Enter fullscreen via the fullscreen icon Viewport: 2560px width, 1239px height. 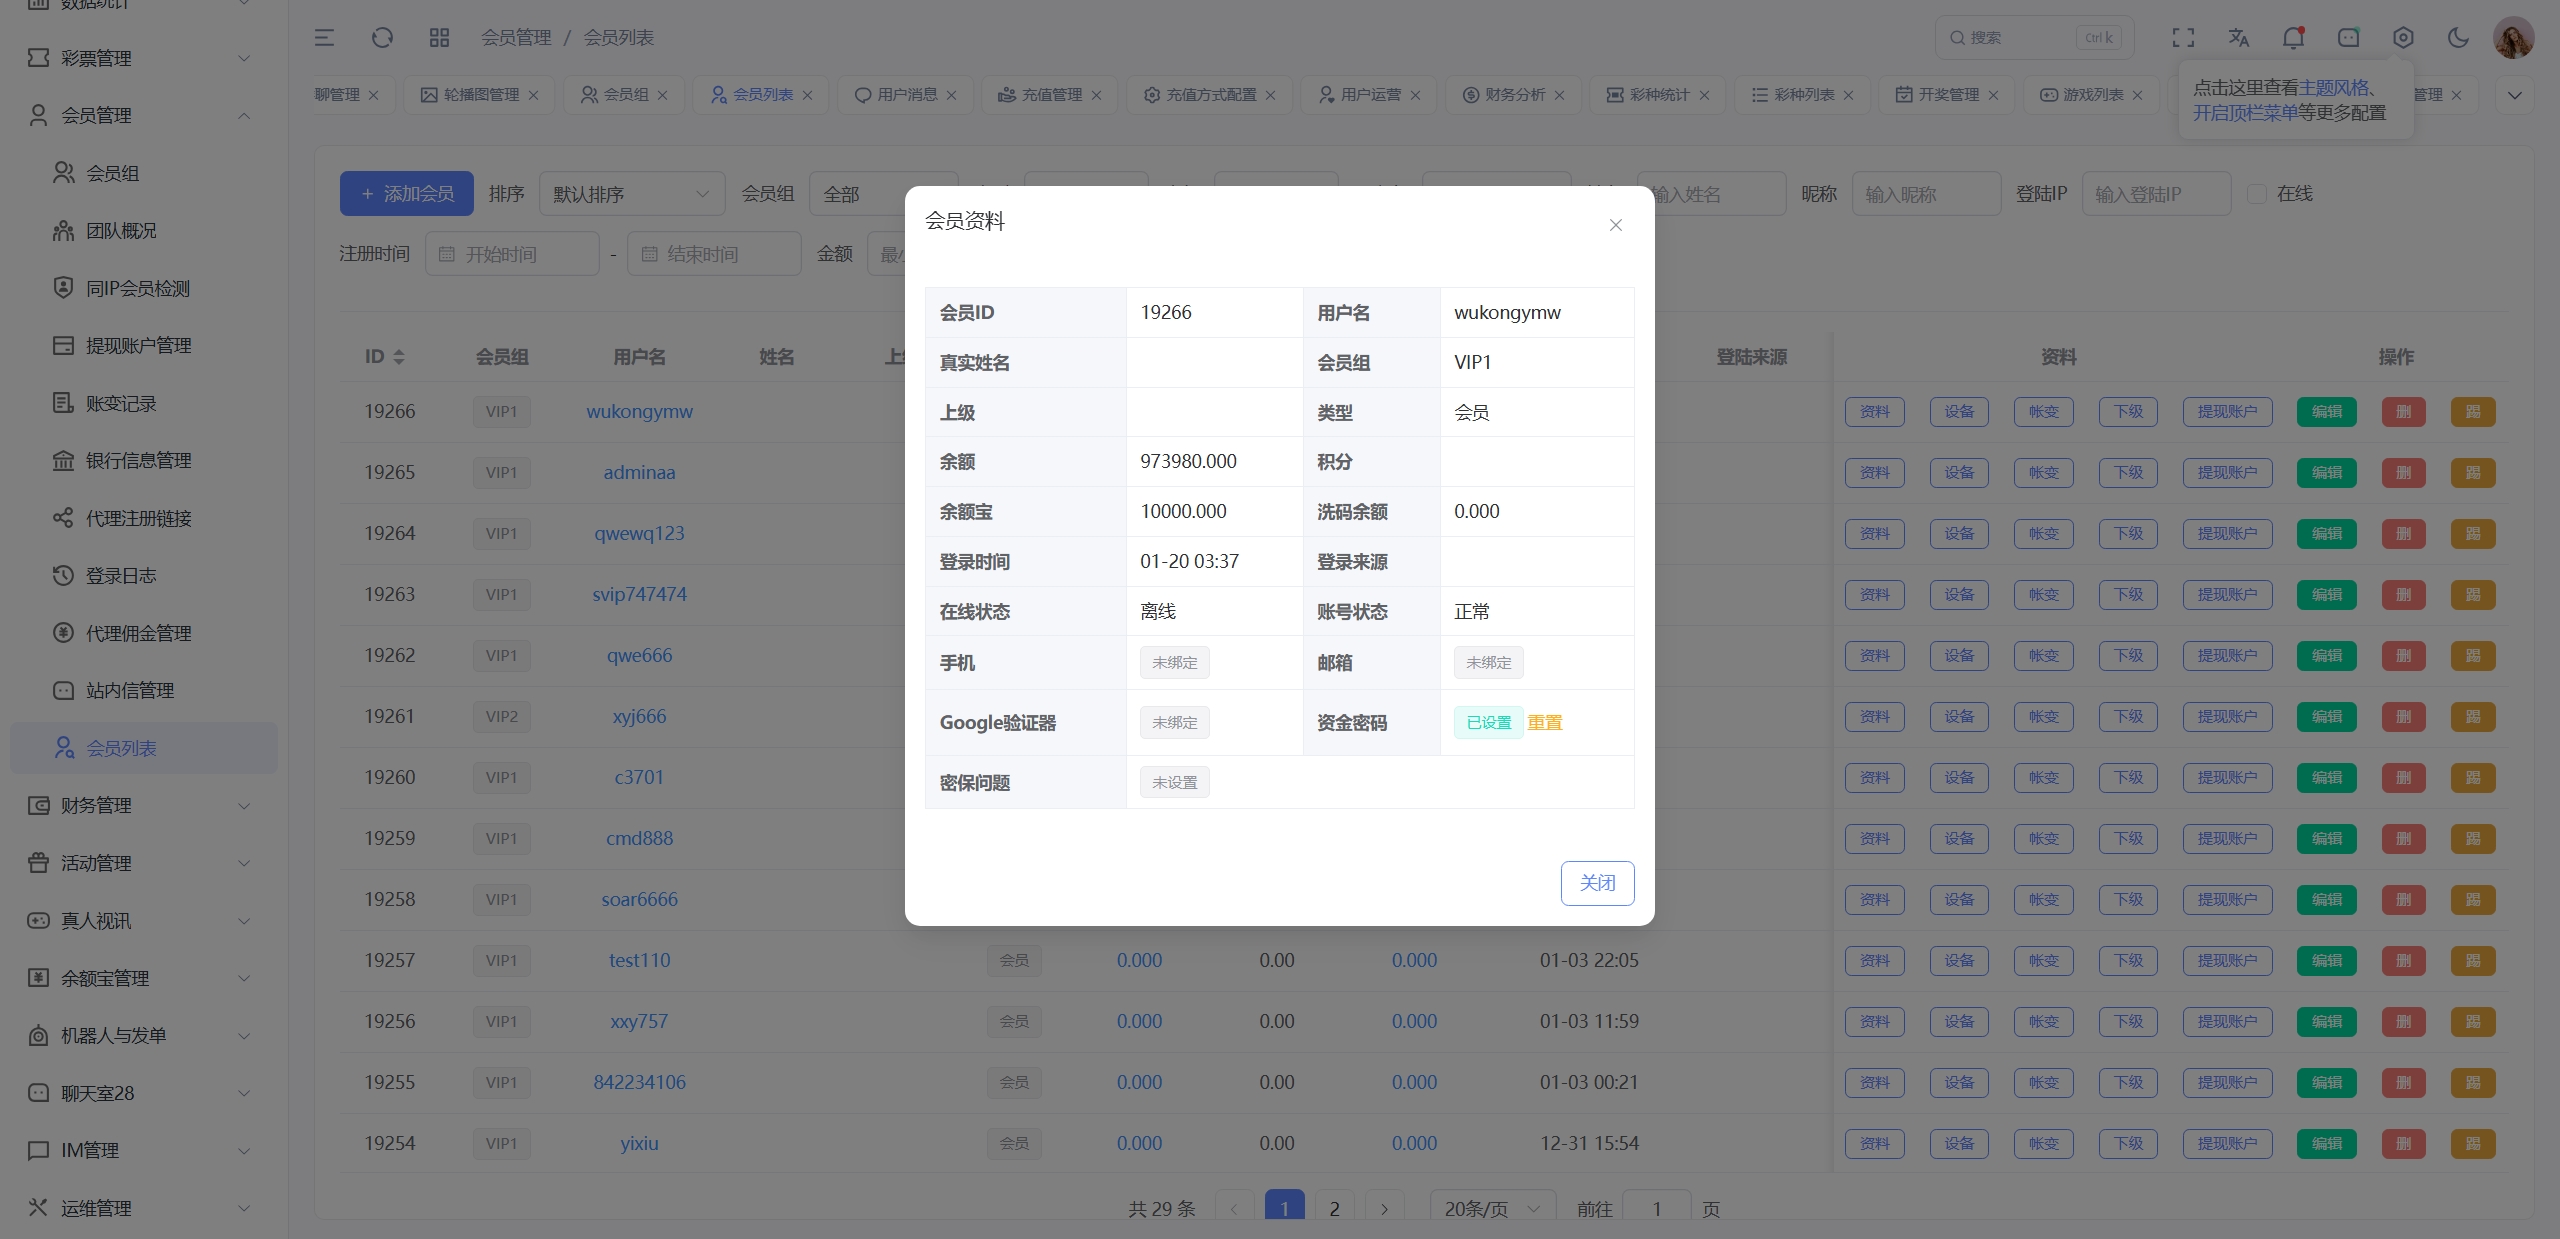click(2183, 37)
